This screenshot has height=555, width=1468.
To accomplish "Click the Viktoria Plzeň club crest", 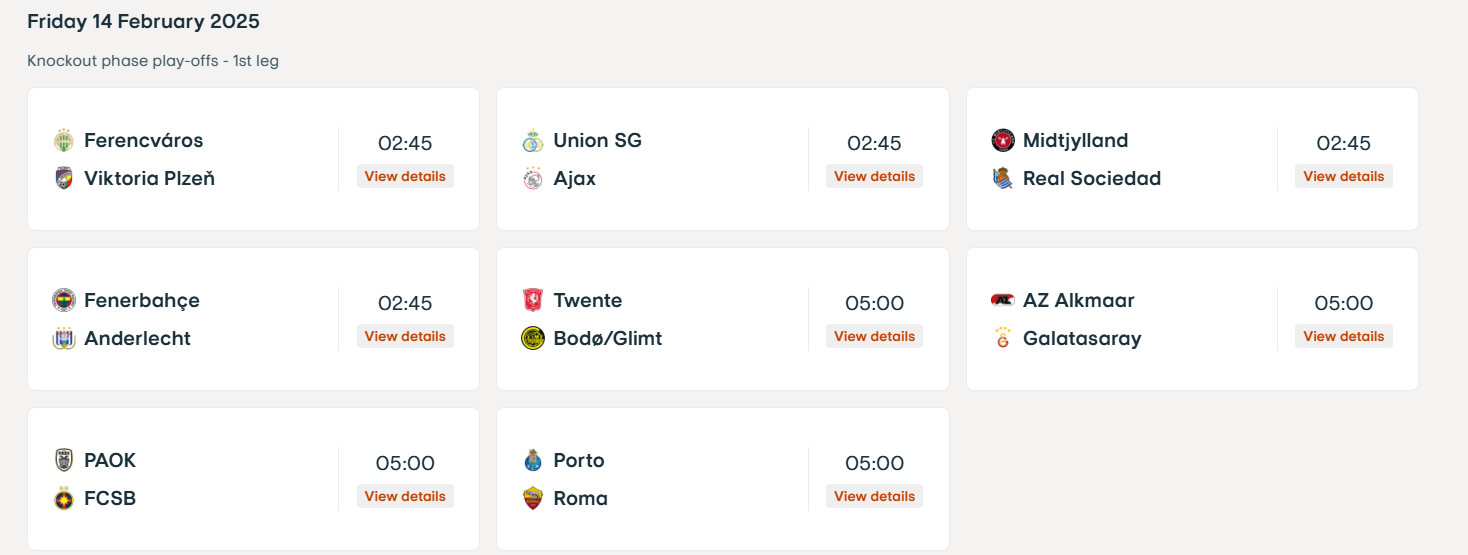I will click(64, 179).
